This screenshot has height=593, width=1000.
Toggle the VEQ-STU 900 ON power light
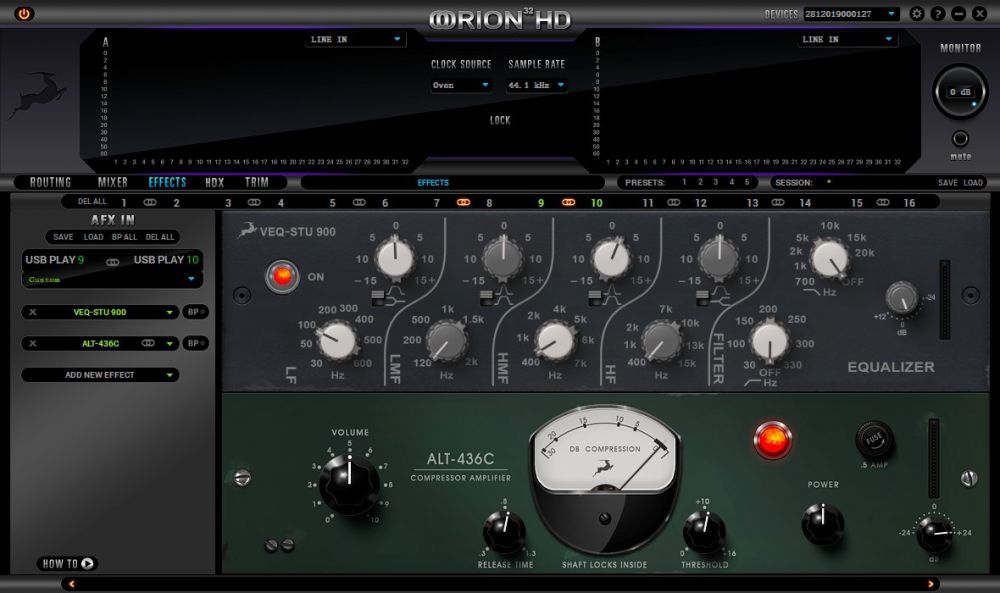click(282, 276)
